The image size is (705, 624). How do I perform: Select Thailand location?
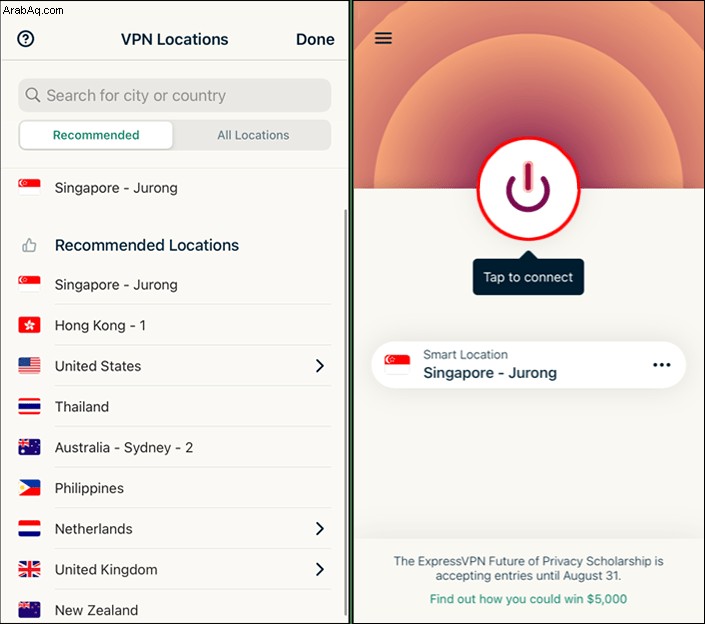174,406
